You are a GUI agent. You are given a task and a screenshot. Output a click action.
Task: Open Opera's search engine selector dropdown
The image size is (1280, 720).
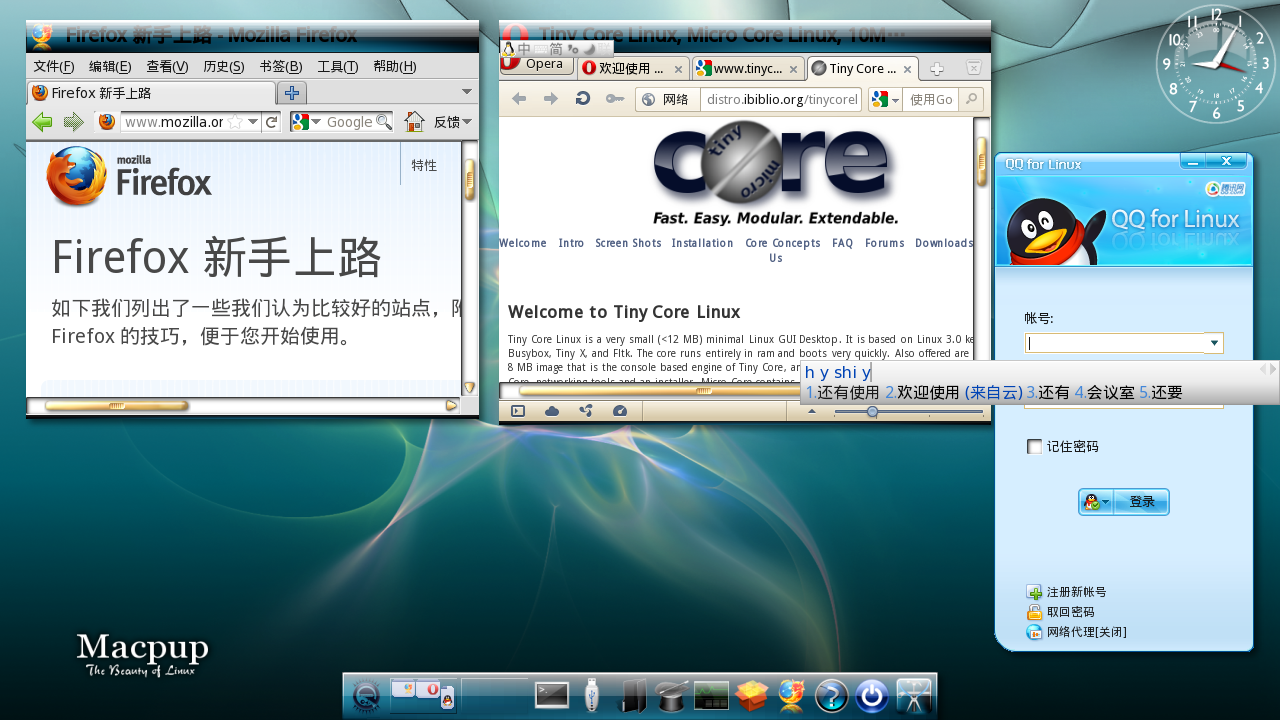click(885, 99)
